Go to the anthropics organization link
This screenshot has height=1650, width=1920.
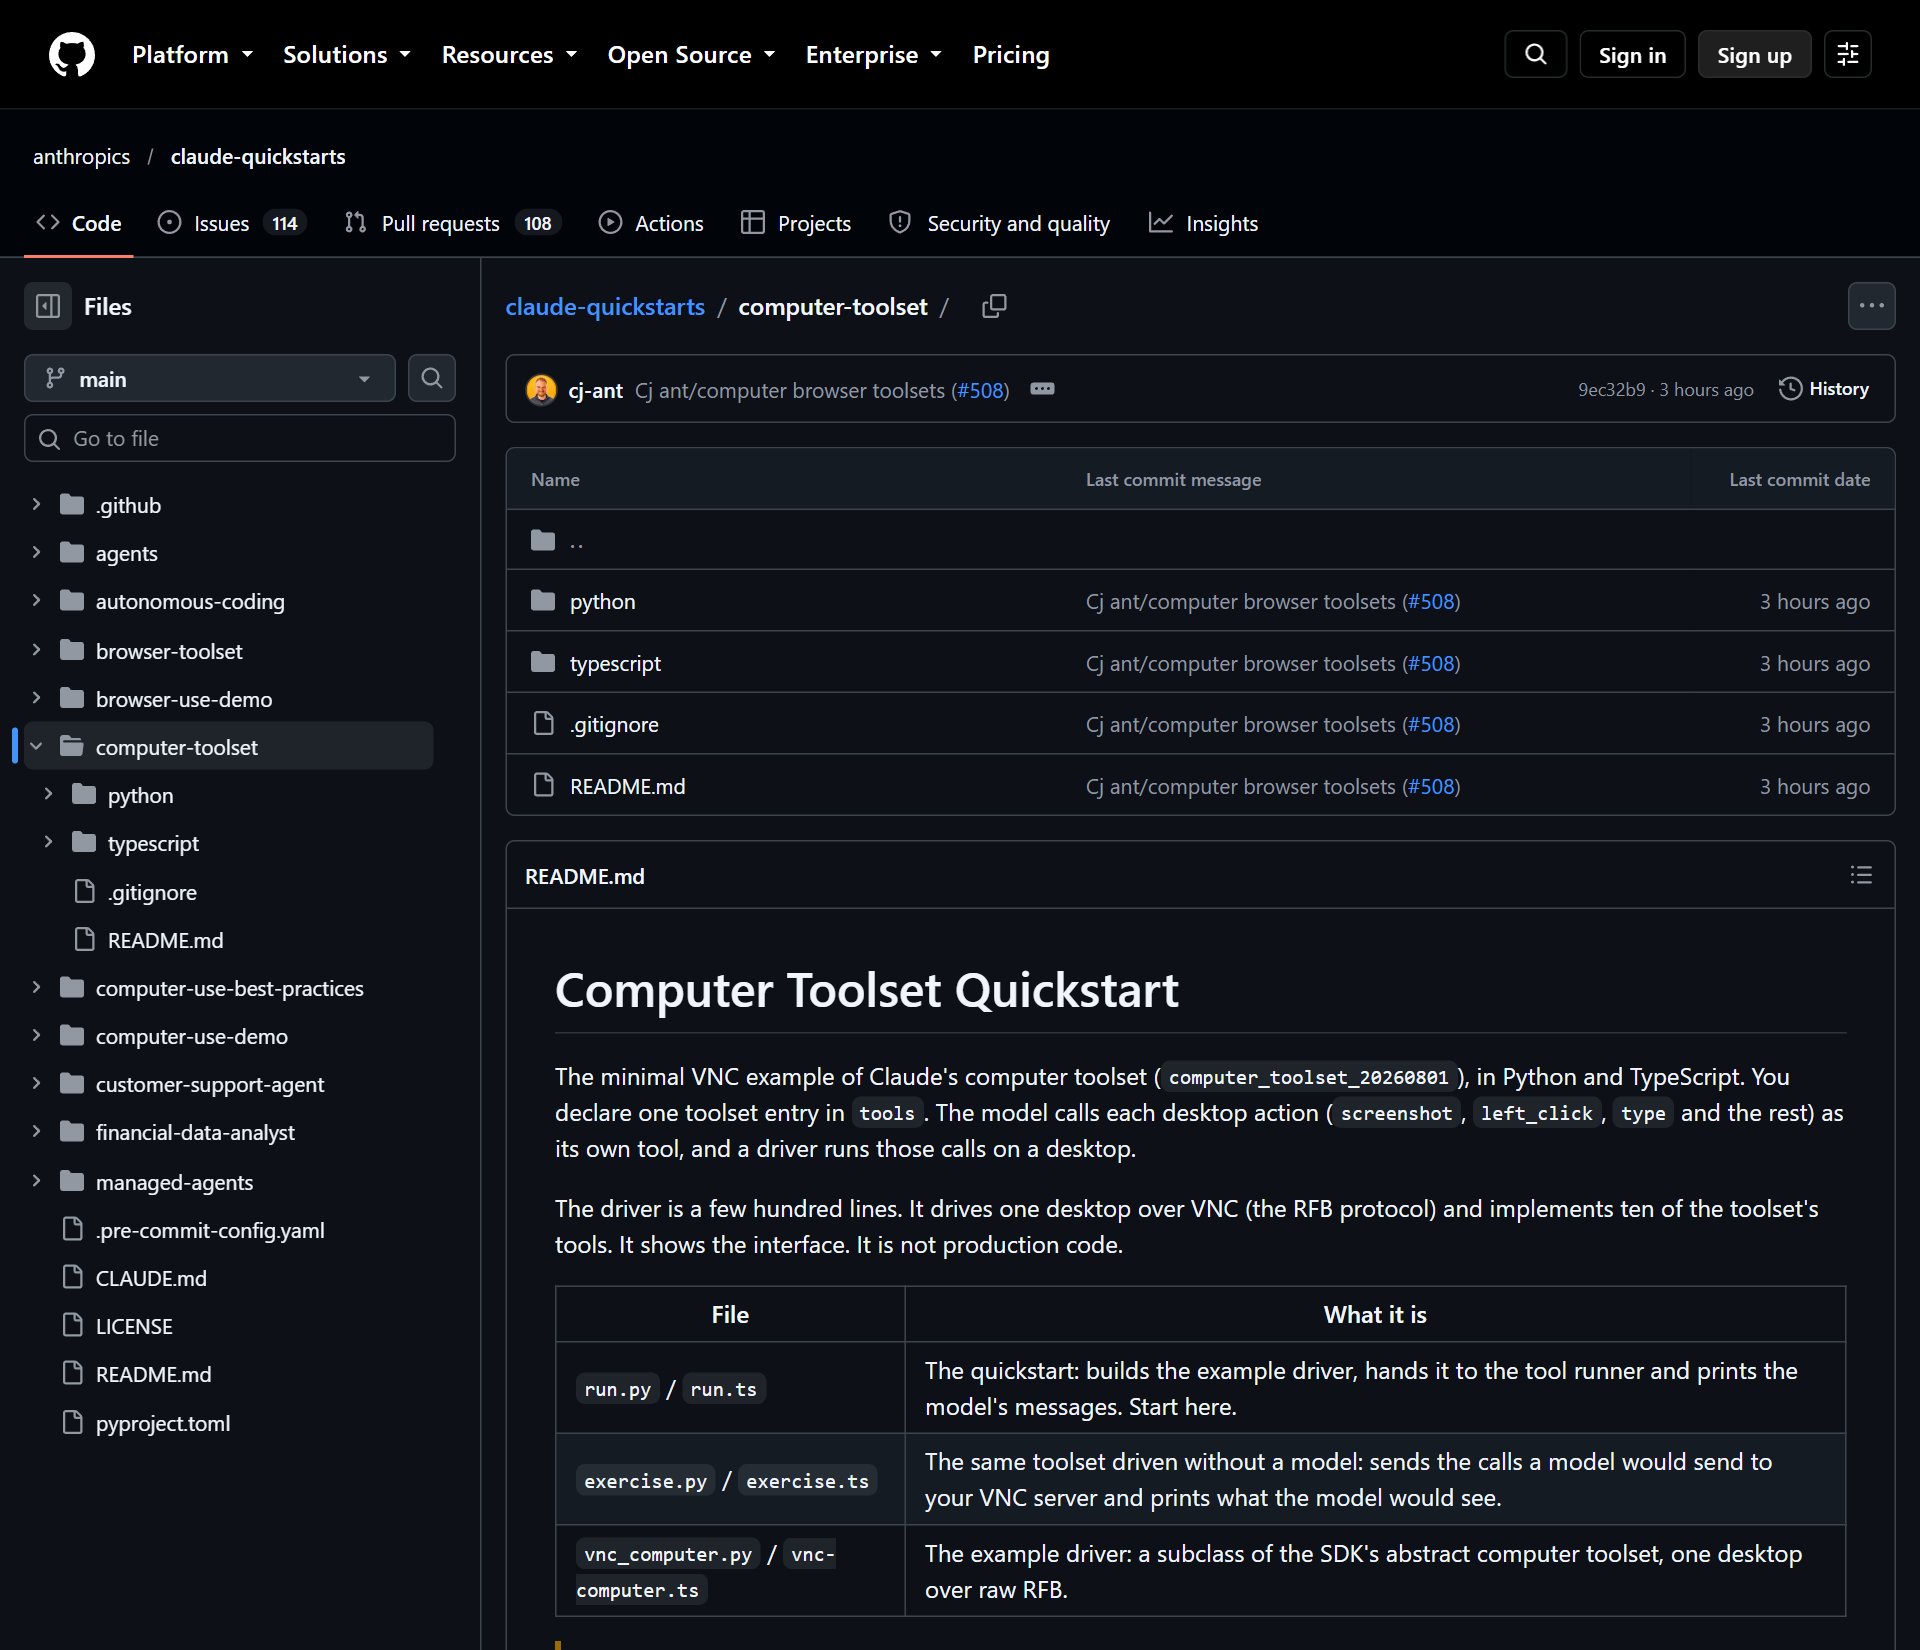[81, 156]
